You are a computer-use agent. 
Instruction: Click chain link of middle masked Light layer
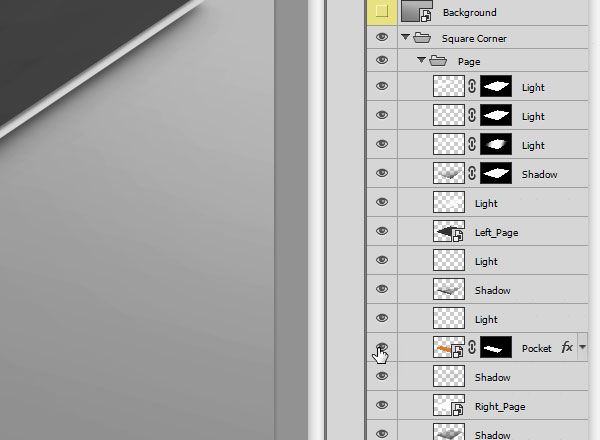(x=472, y=115)
